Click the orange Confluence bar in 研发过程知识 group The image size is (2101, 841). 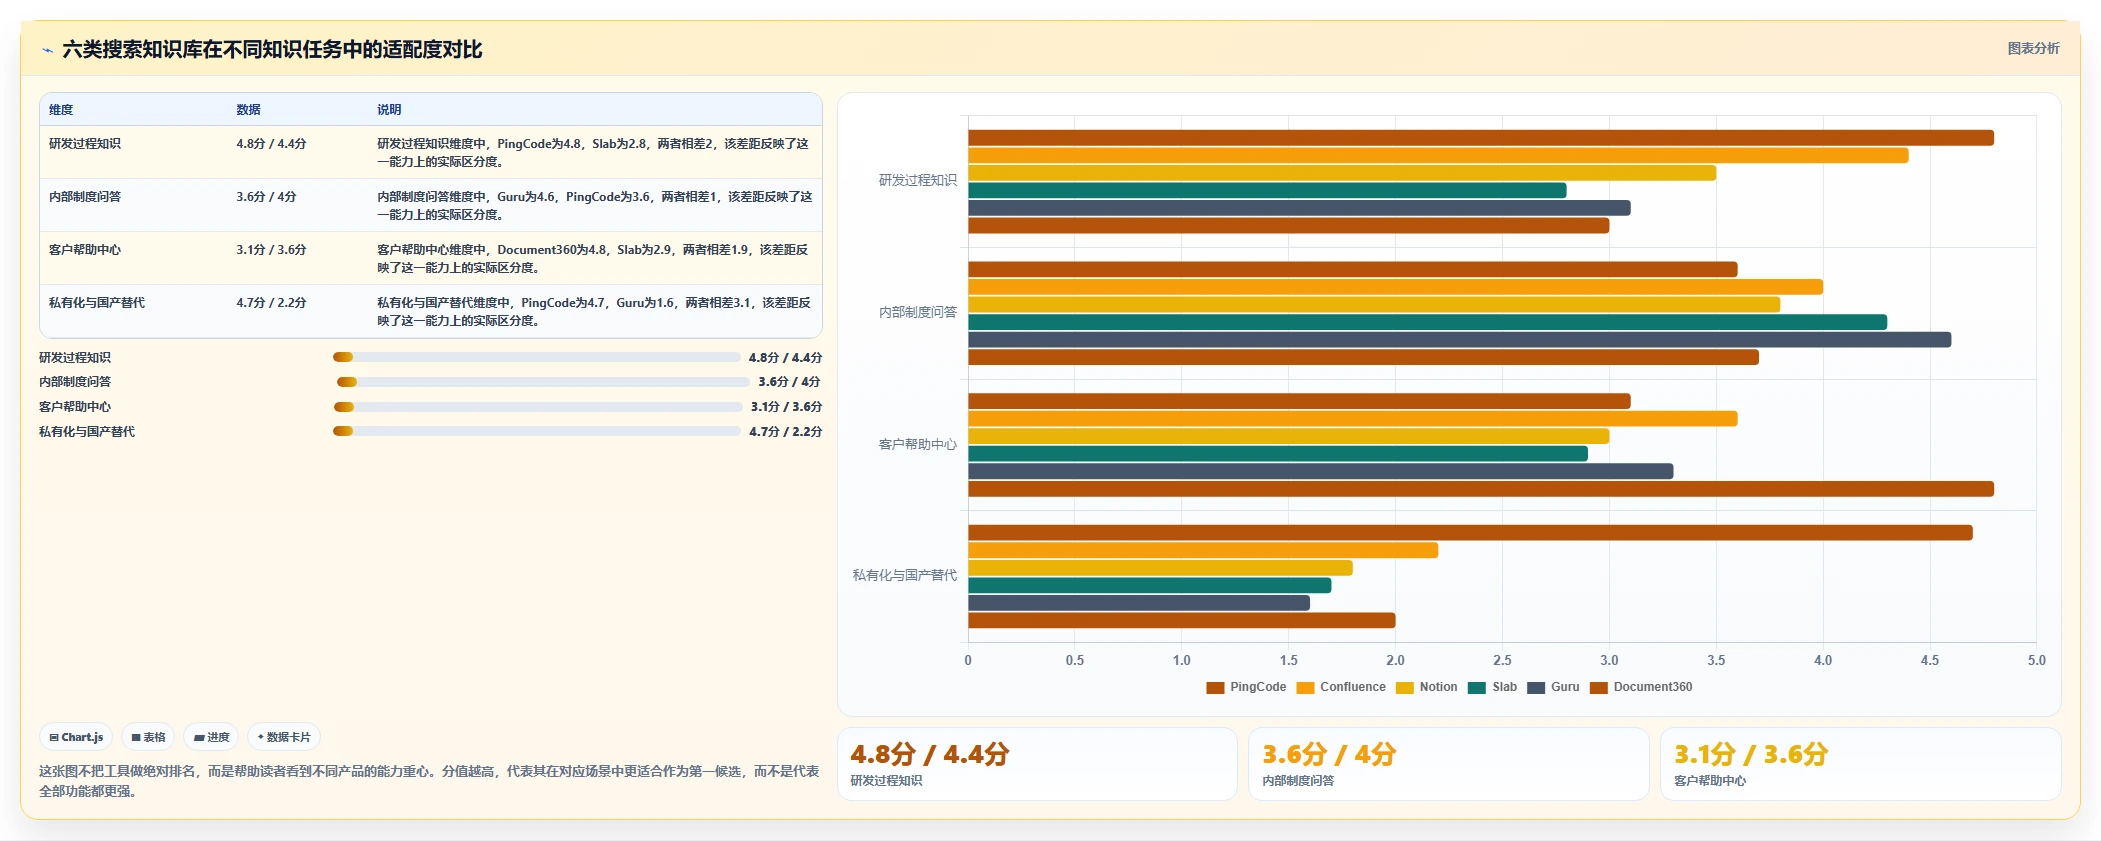tap(1438, 156)
